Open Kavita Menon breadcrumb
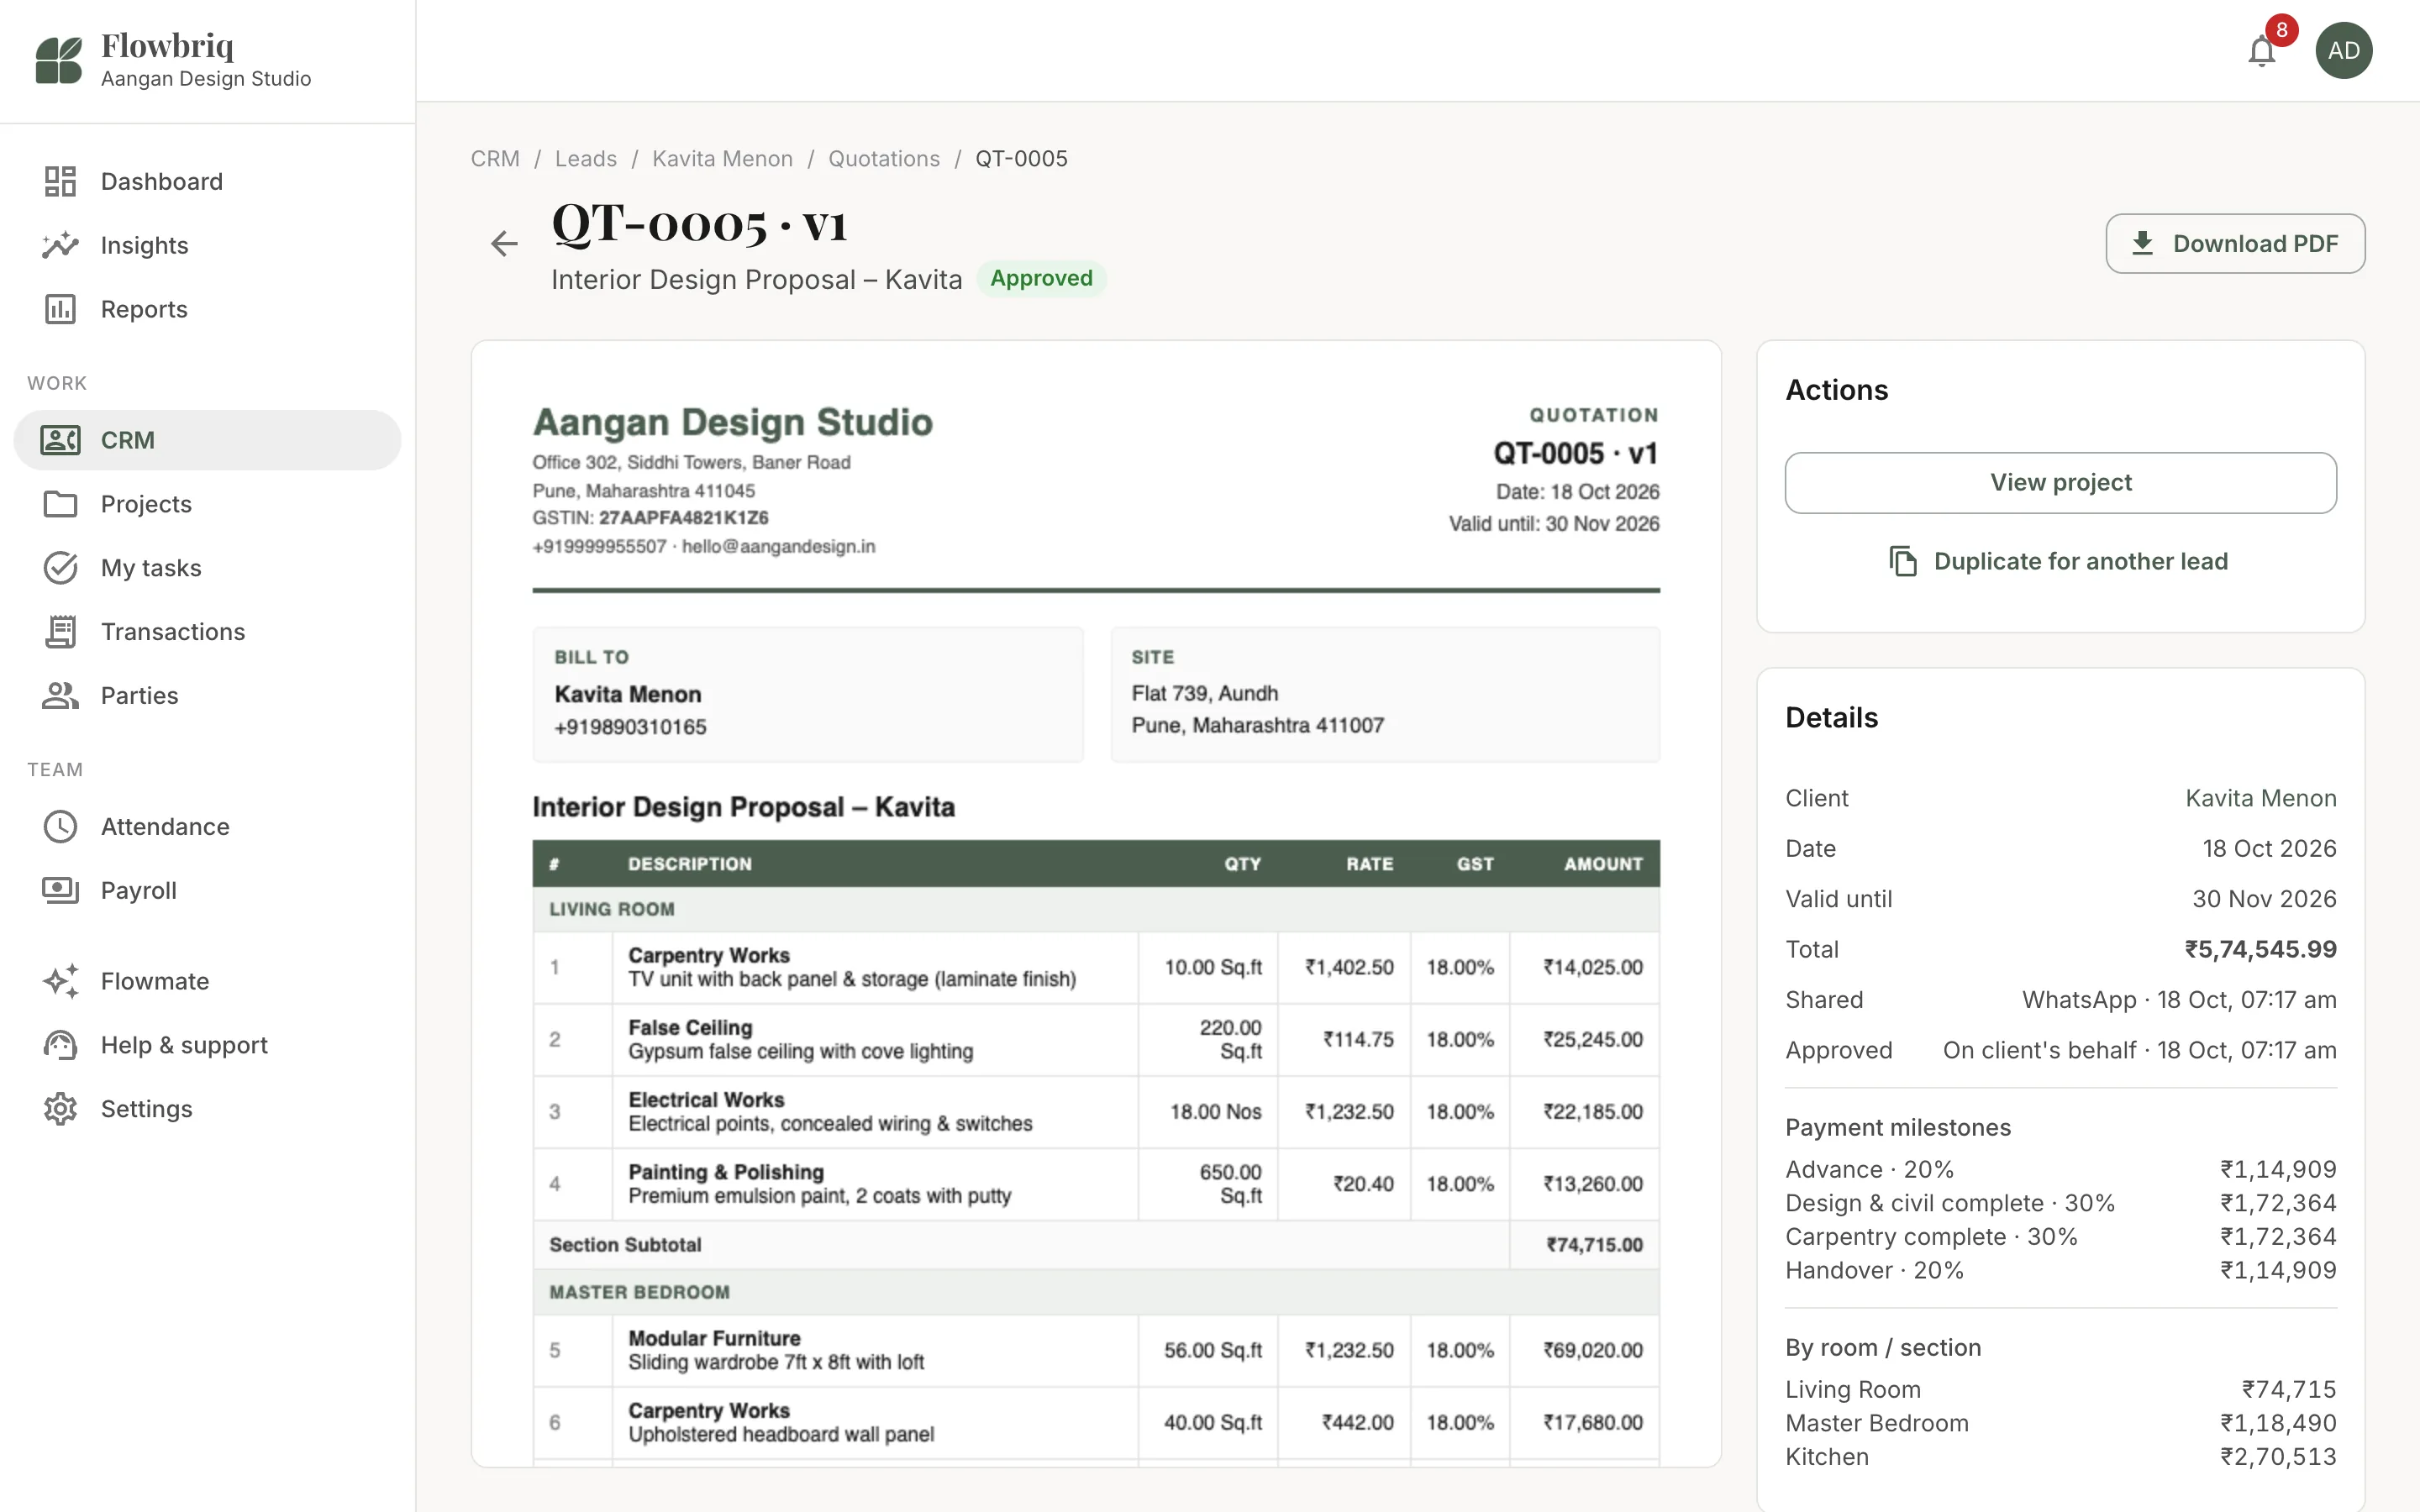Viewport: 2420px width, 1512px height. point(722,158)
